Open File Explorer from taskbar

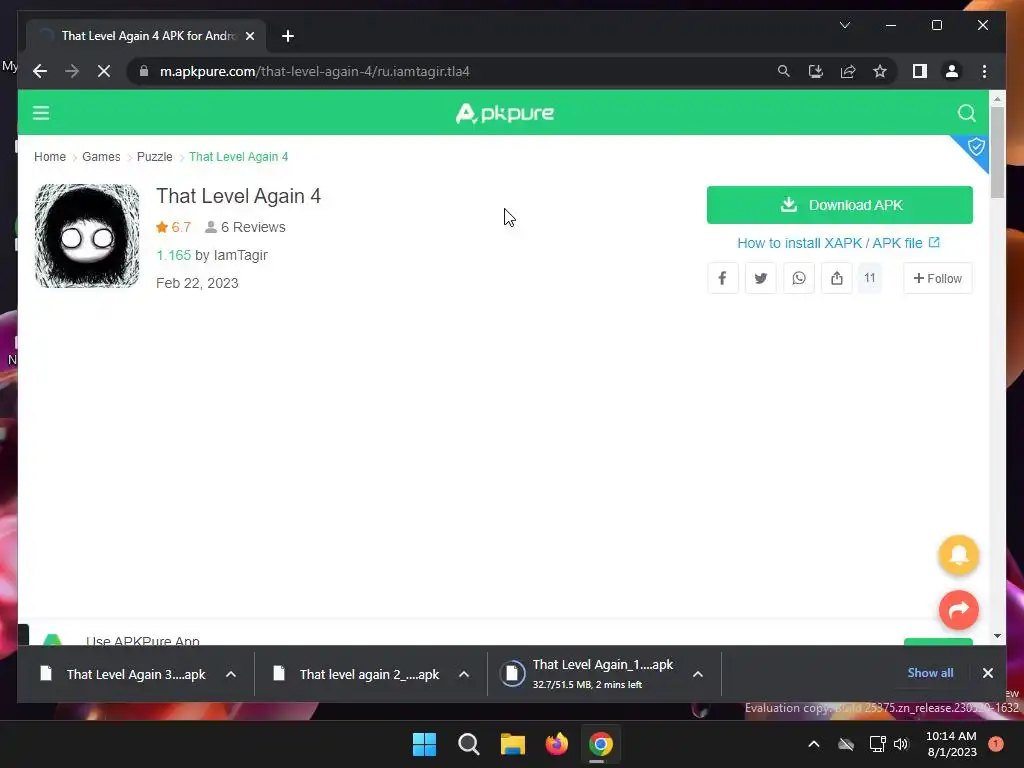coord(513,744)
